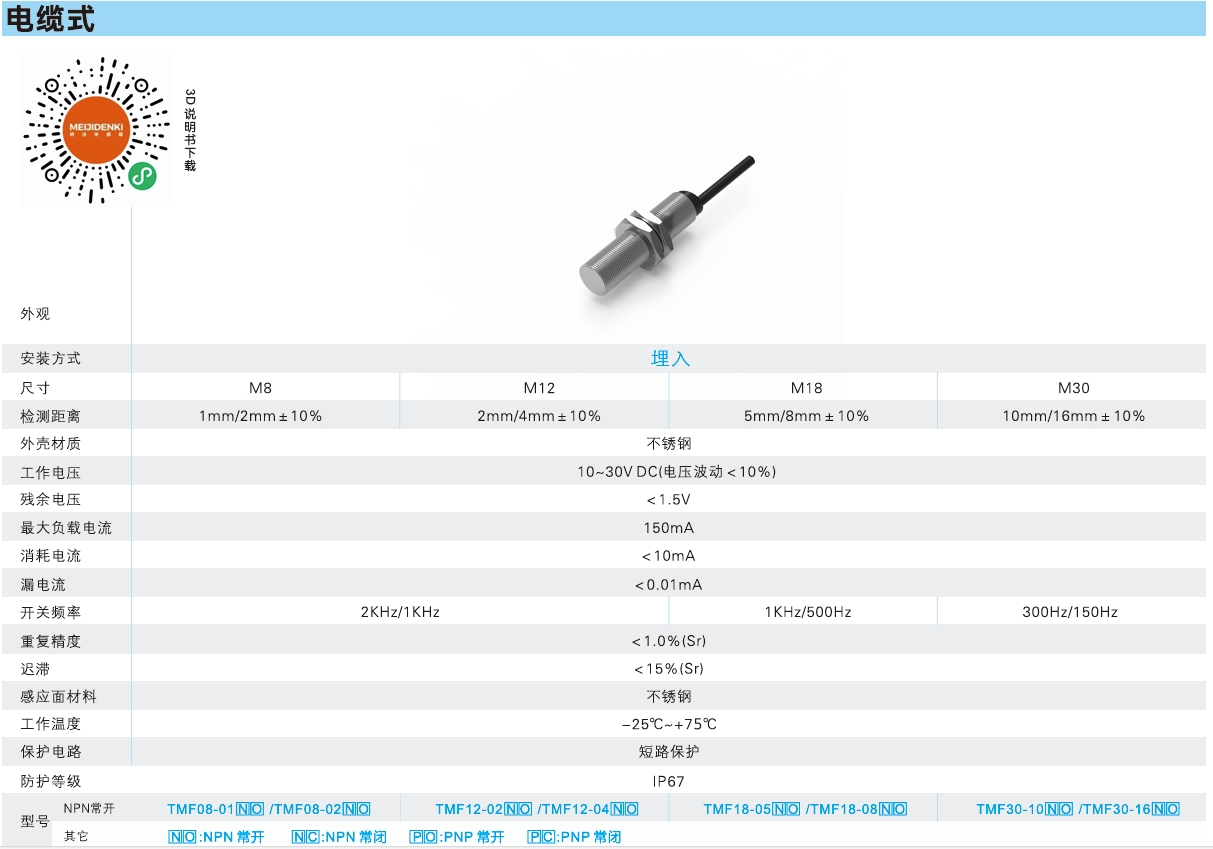Click the blue 埋入 installation type text
The height and width of the screenshot is (849, 1213).
coord(670,358)
